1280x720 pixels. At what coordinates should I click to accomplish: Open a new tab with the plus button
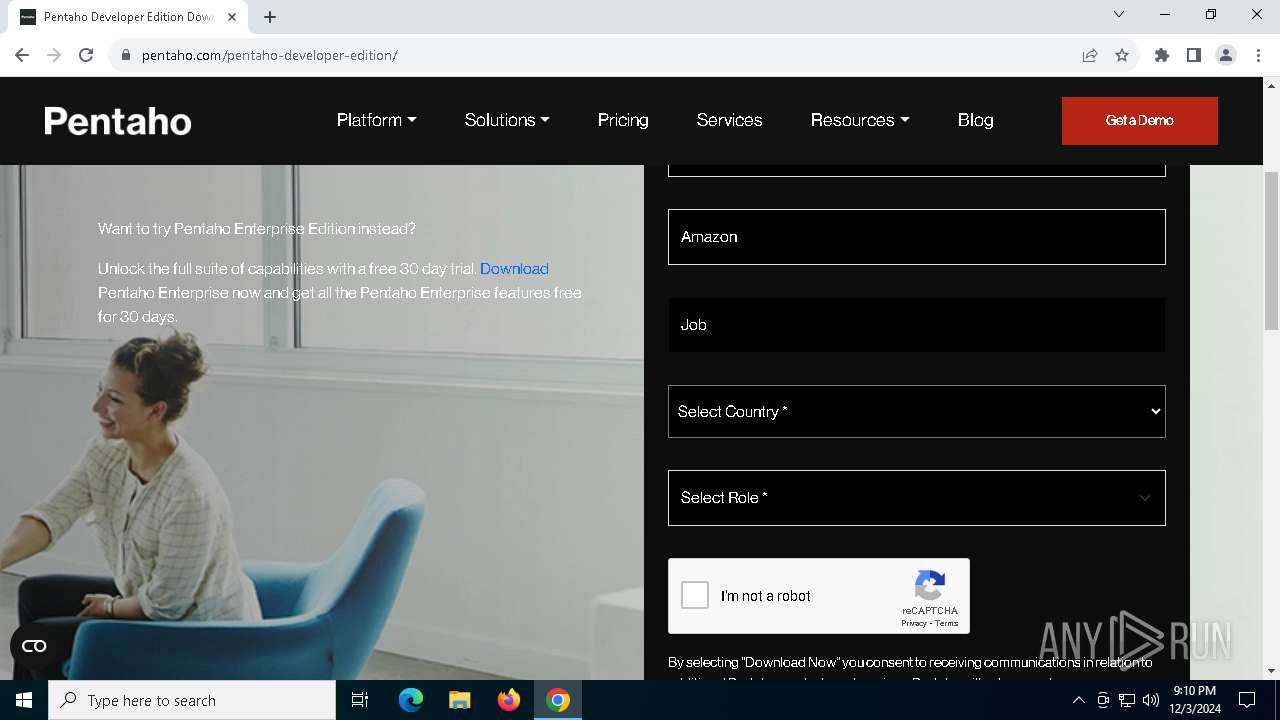click(270, 17)
